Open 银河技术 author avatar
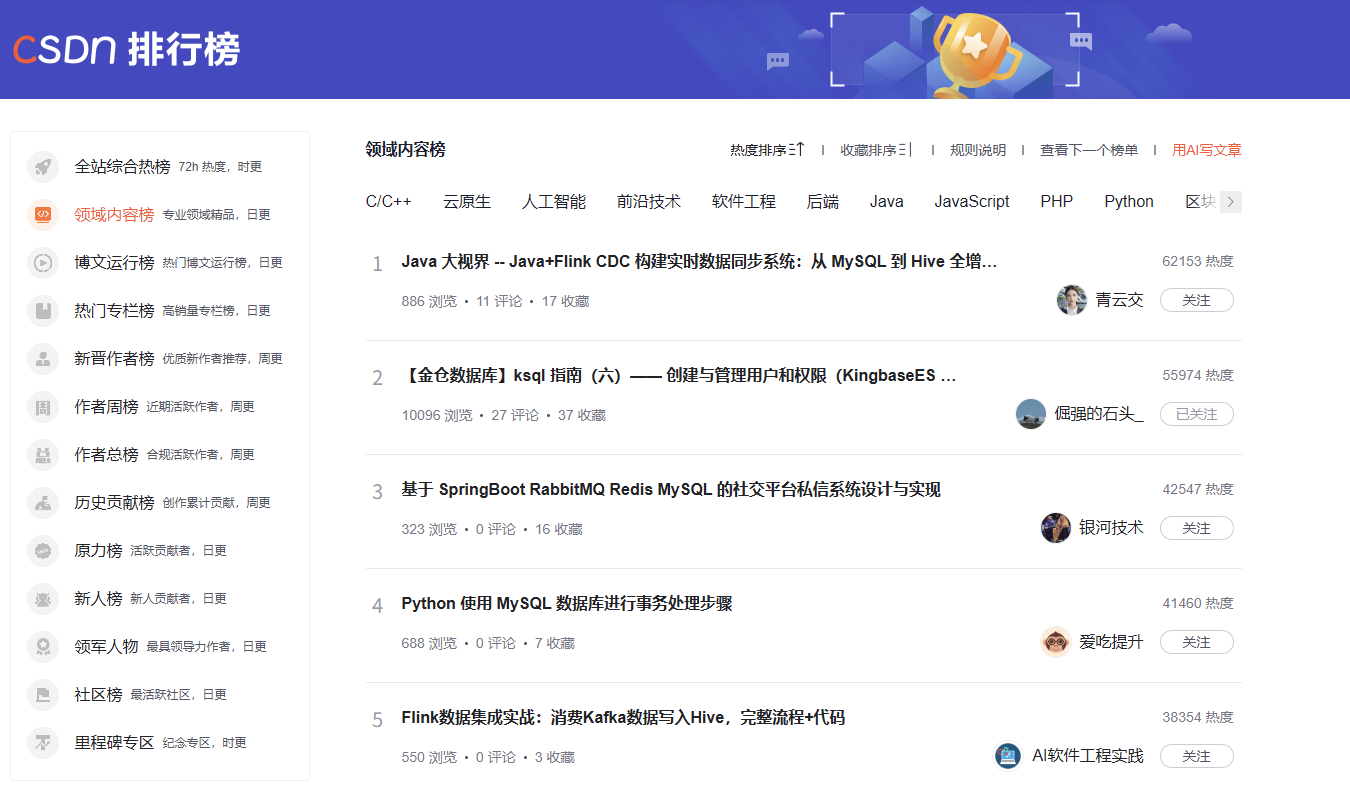The width and height of the screenshot is (1350, 795). coord(1056,528)
